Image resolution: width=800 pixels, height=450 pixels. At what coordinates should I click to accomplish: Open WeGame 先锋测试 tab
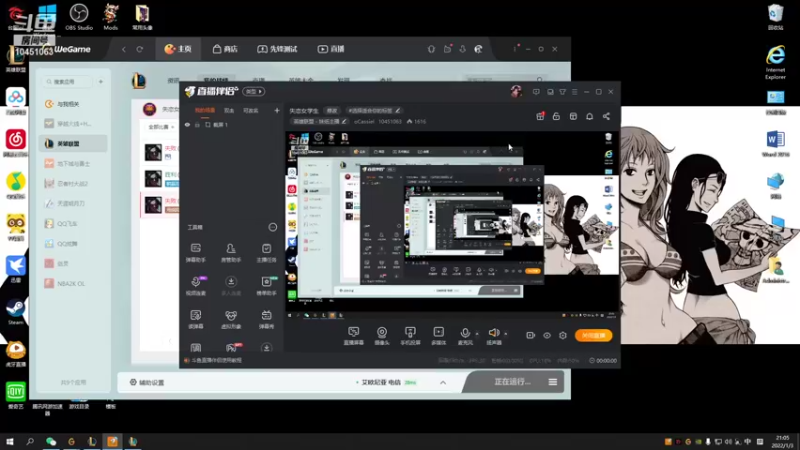coord(277,49)
